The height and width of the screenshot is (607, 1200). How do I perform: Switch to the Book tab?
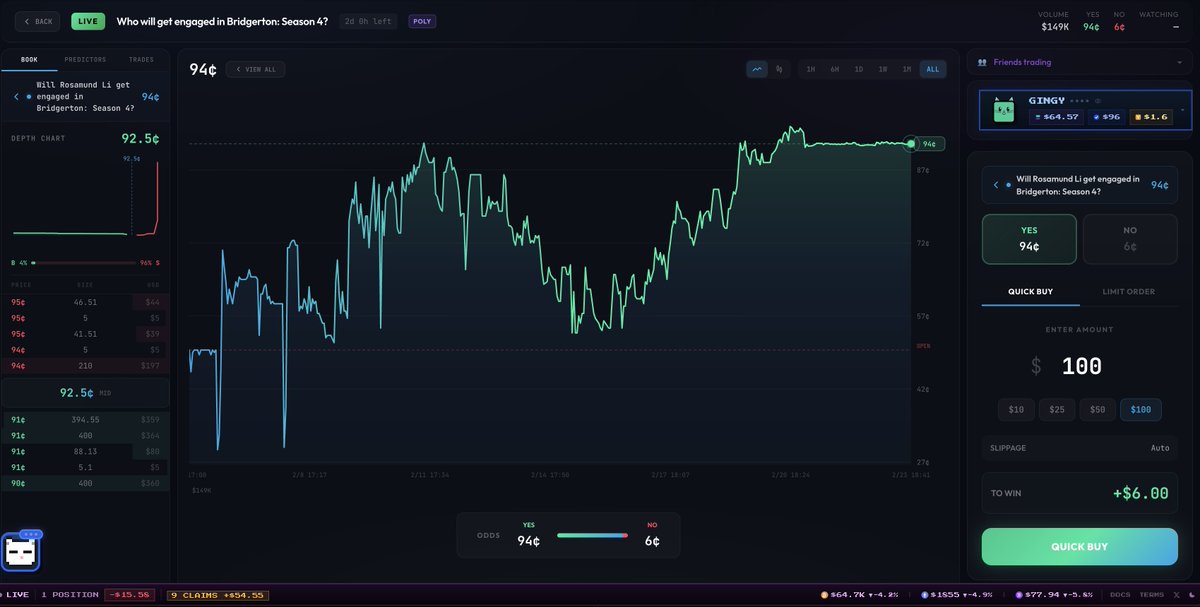[27, 59]
